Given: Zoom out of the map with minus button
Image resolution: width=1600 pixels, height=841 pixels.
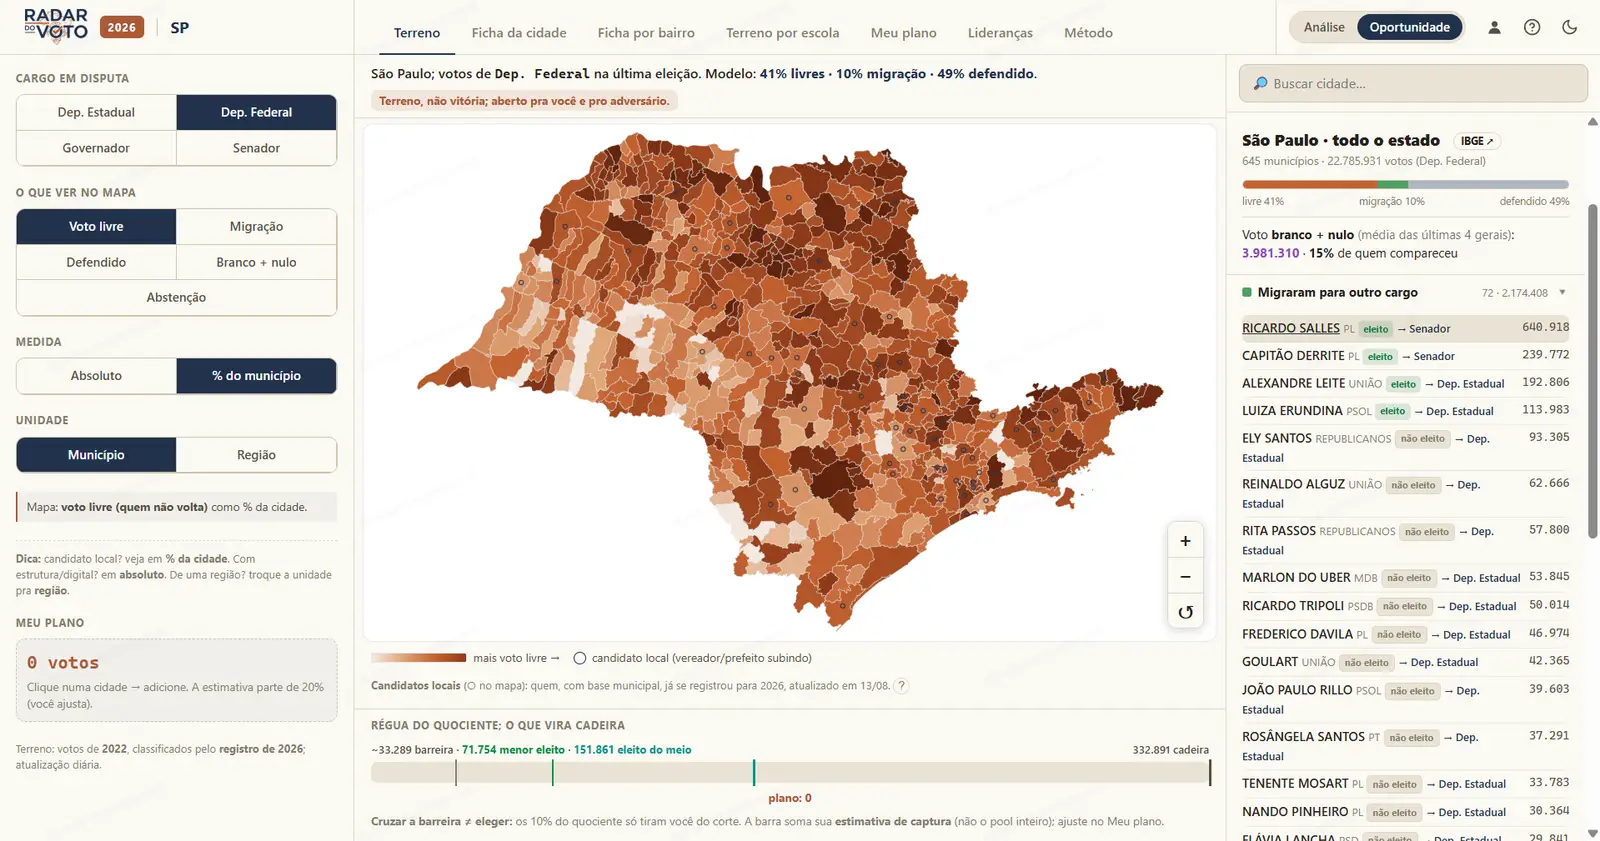Looking at the screenshot, I should click(1185, 577).
